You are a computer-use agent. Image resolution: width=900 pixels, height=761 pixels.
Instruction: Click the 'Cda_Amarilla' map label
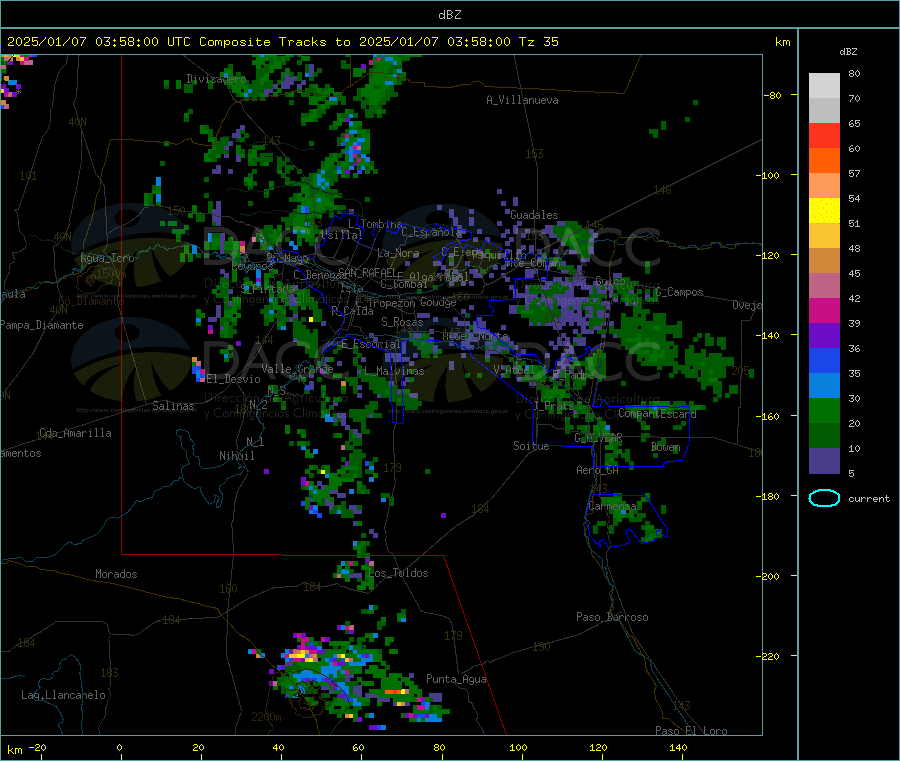(75, 433)
